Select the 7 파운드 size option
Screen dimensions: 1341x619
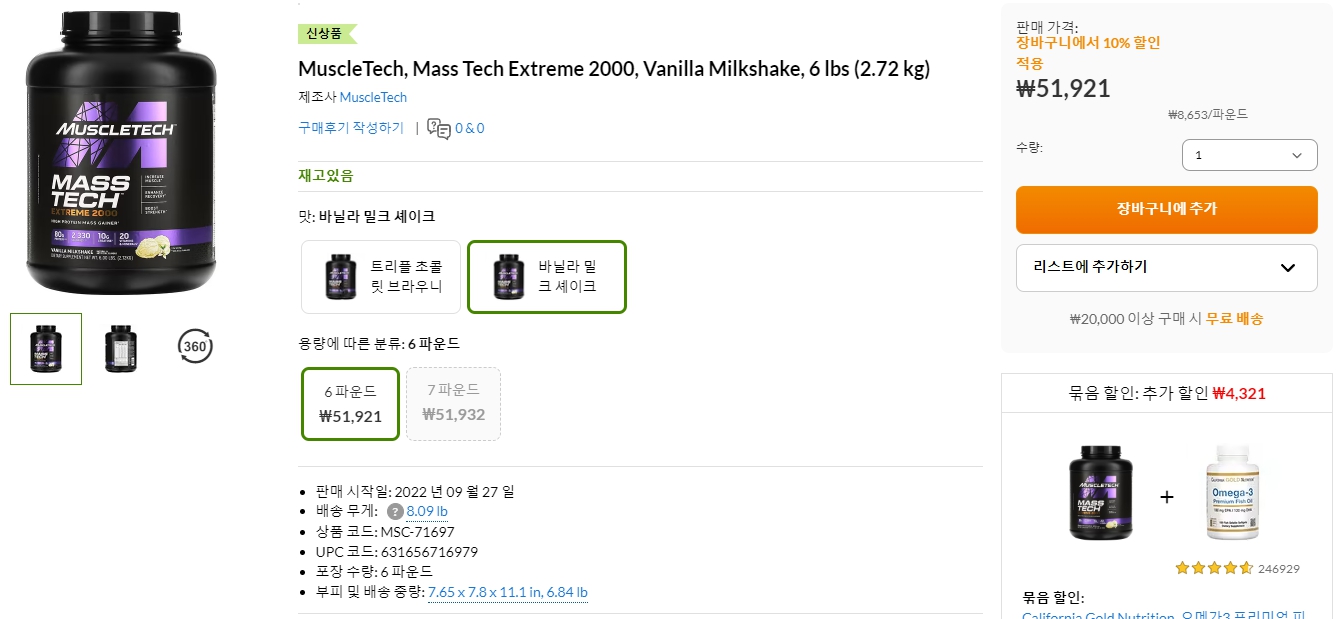[x=453, y=403]
